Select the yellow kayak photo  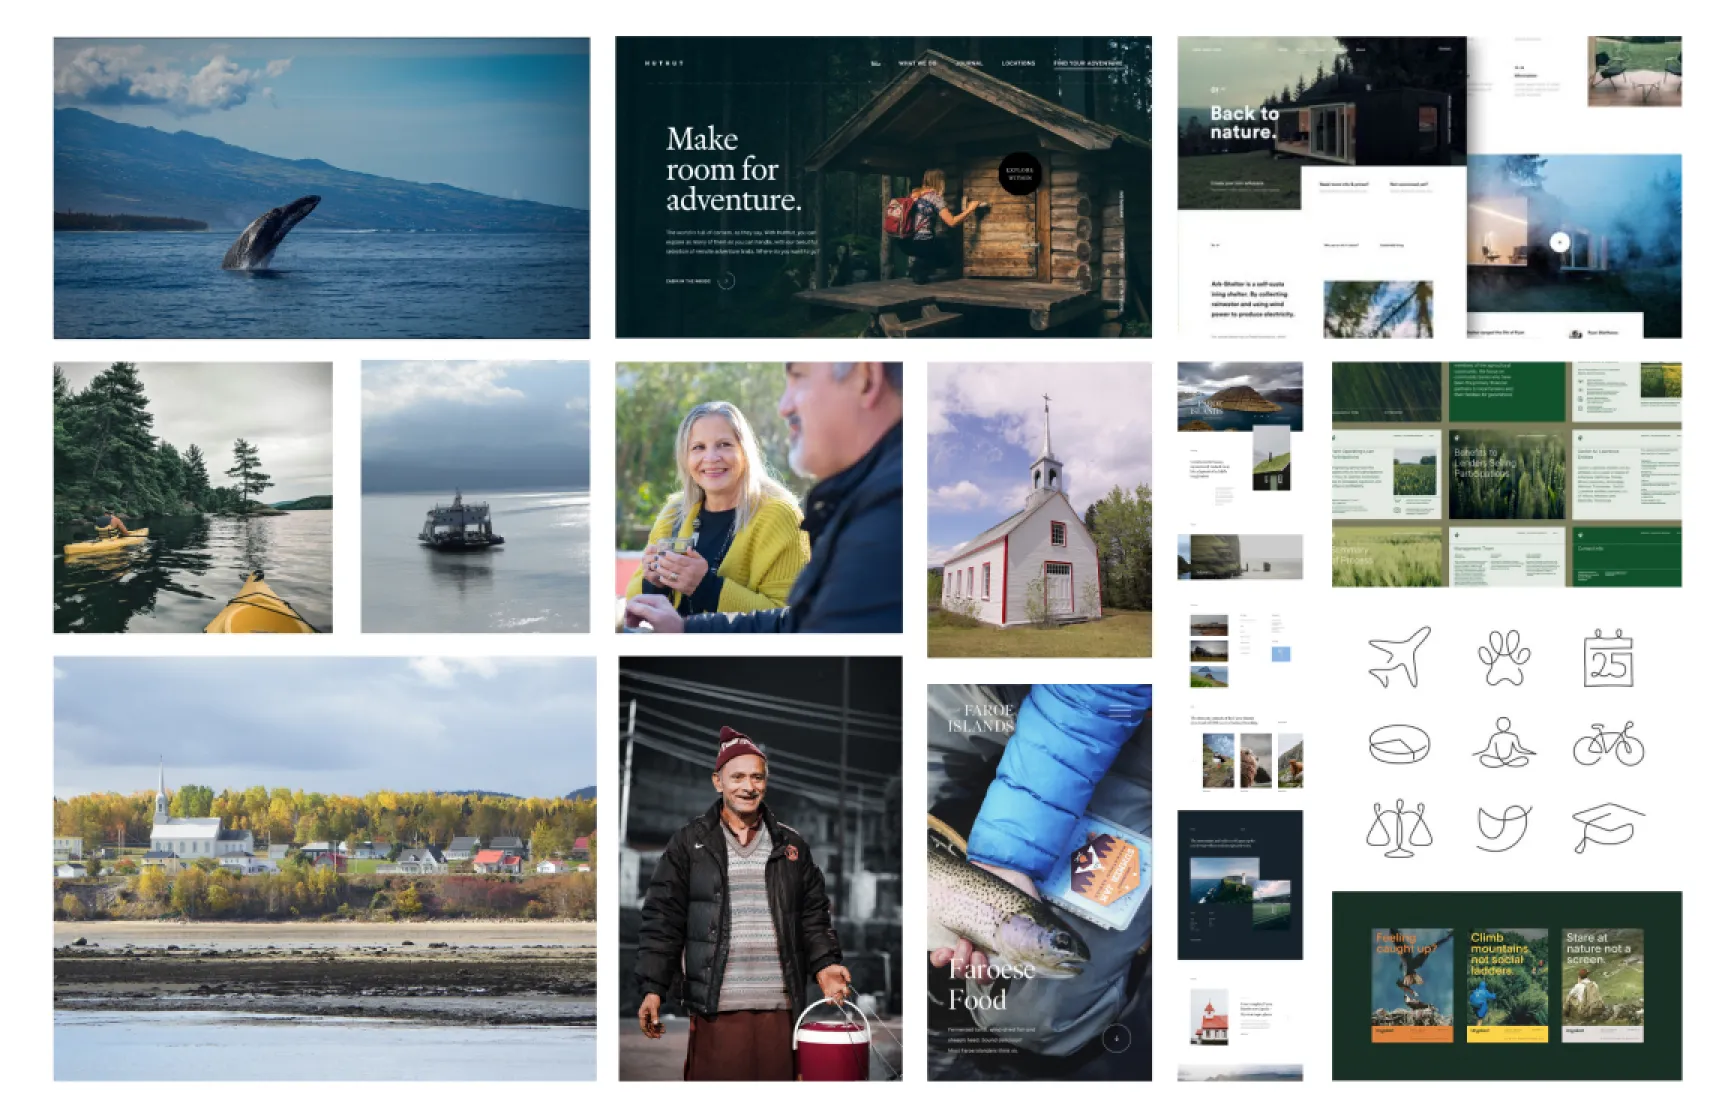click(x=193, y=497)
